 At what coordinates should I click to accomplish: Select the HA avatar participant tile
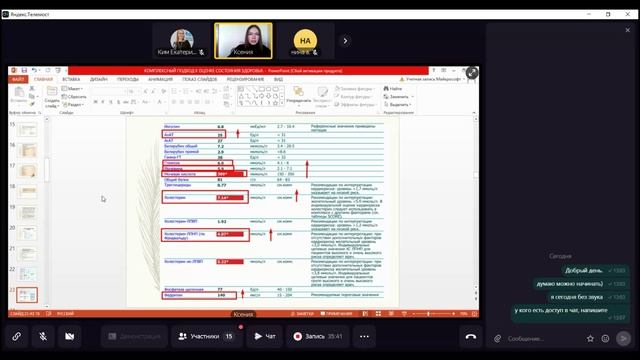tap(305, 41)
